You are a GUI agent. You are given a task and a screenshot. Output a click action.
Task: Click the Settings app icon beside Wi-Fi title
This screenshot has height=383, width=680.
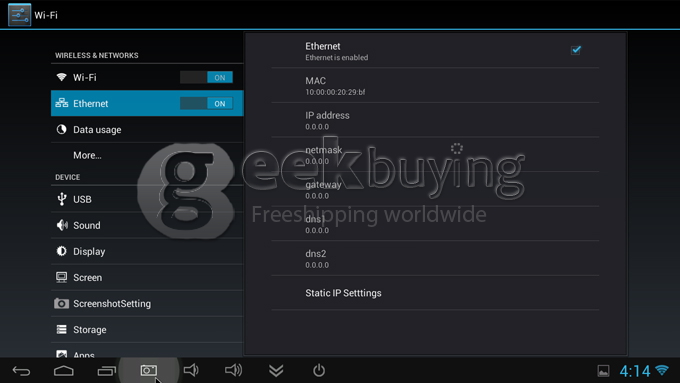click(x=20, y=15)
